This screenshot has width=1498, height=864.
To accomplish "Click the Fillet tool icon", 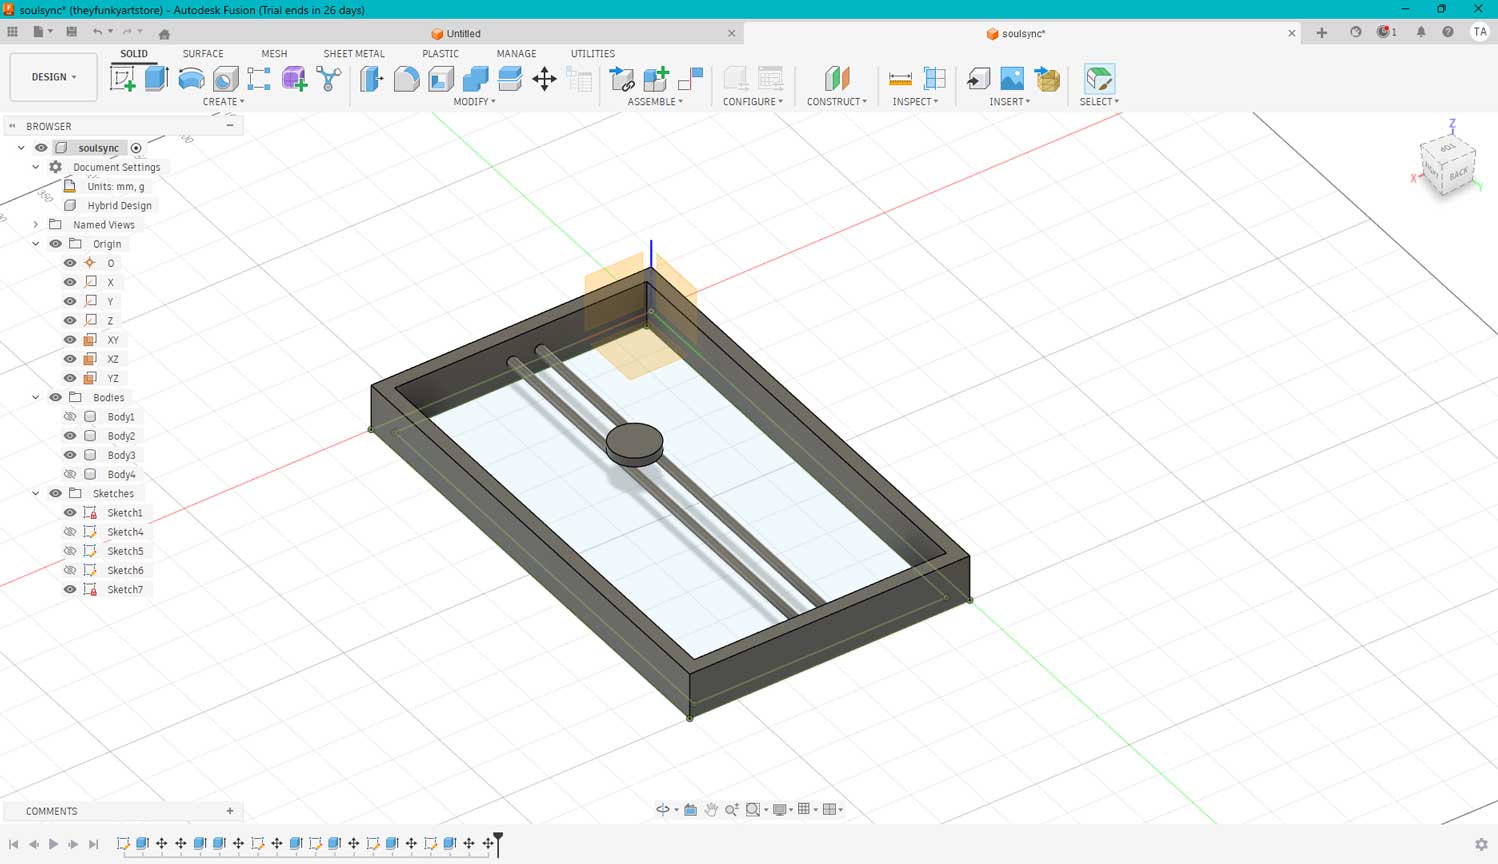I will [x=406, y=79].
